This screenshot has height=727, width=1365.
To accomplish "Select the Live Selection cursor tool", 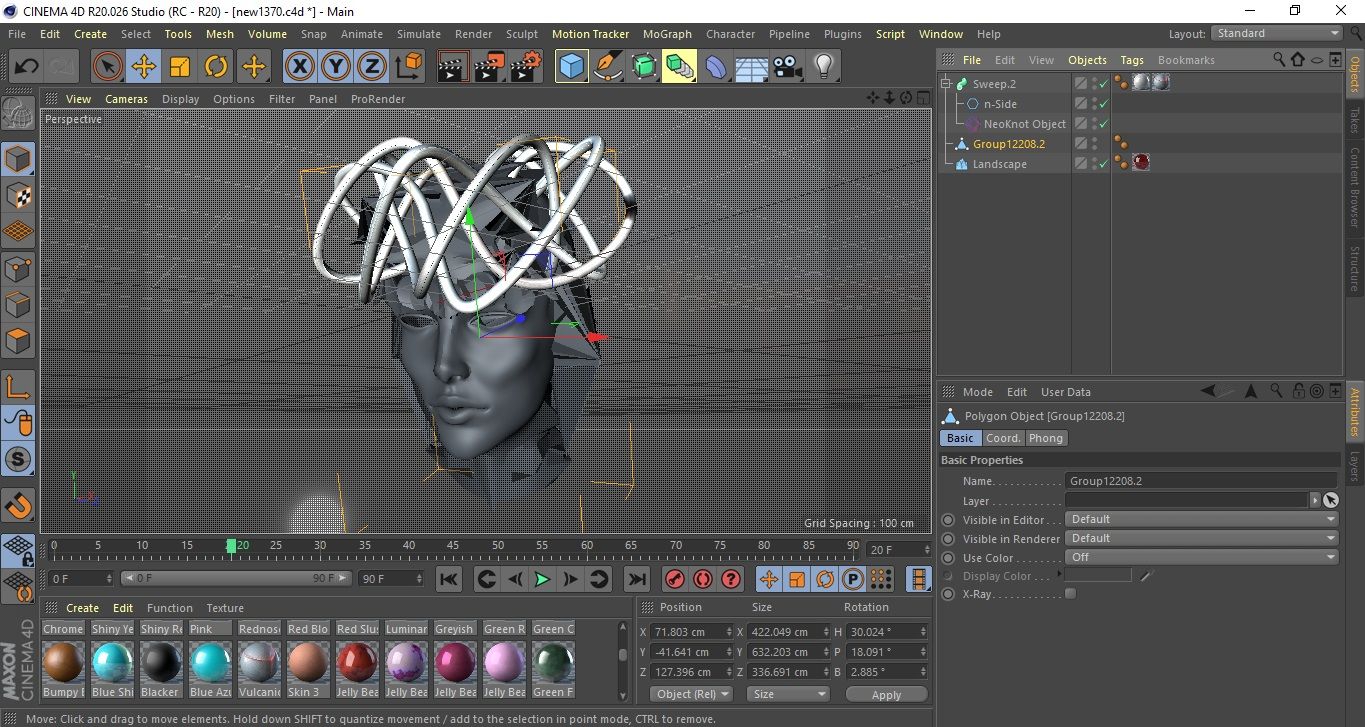I will click(x=108, y=67).
